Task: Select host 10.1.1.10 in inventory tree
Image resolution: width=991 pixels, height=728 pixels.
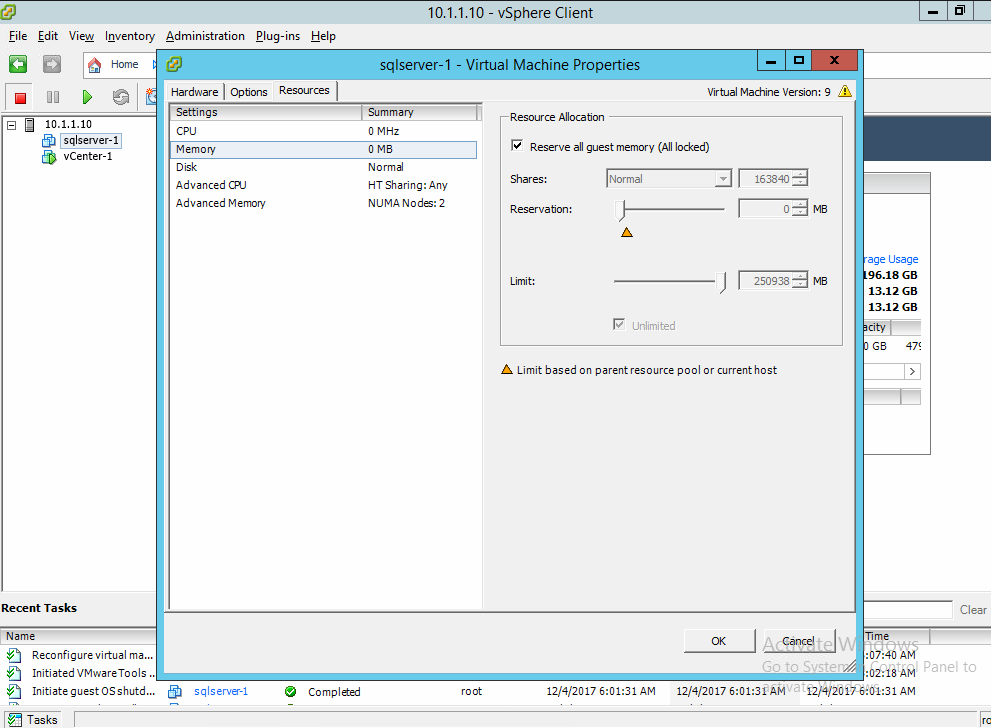Action: coord(68,124)
